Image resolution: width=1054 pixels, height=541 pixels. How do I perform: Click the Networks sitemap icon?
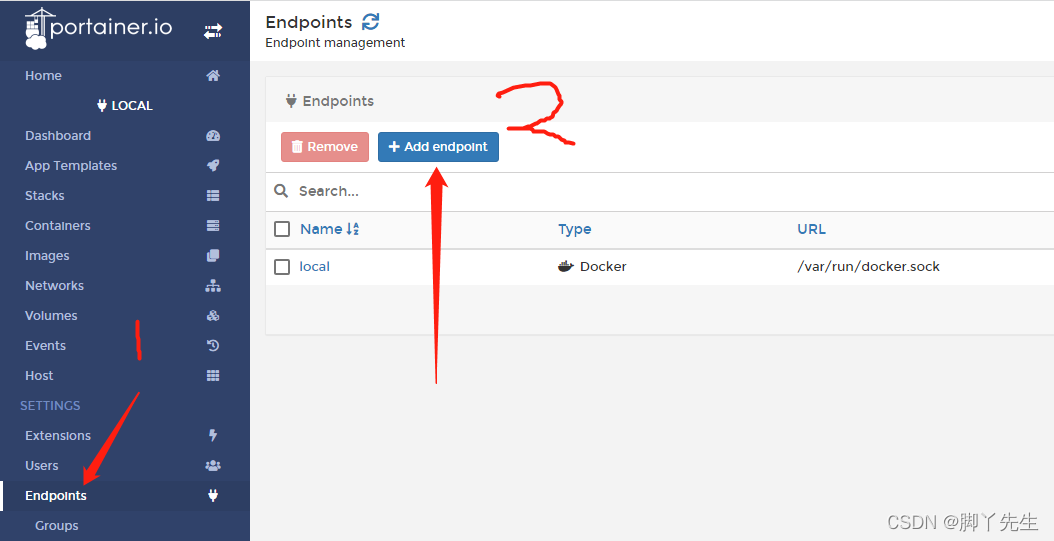coord(213,286)
